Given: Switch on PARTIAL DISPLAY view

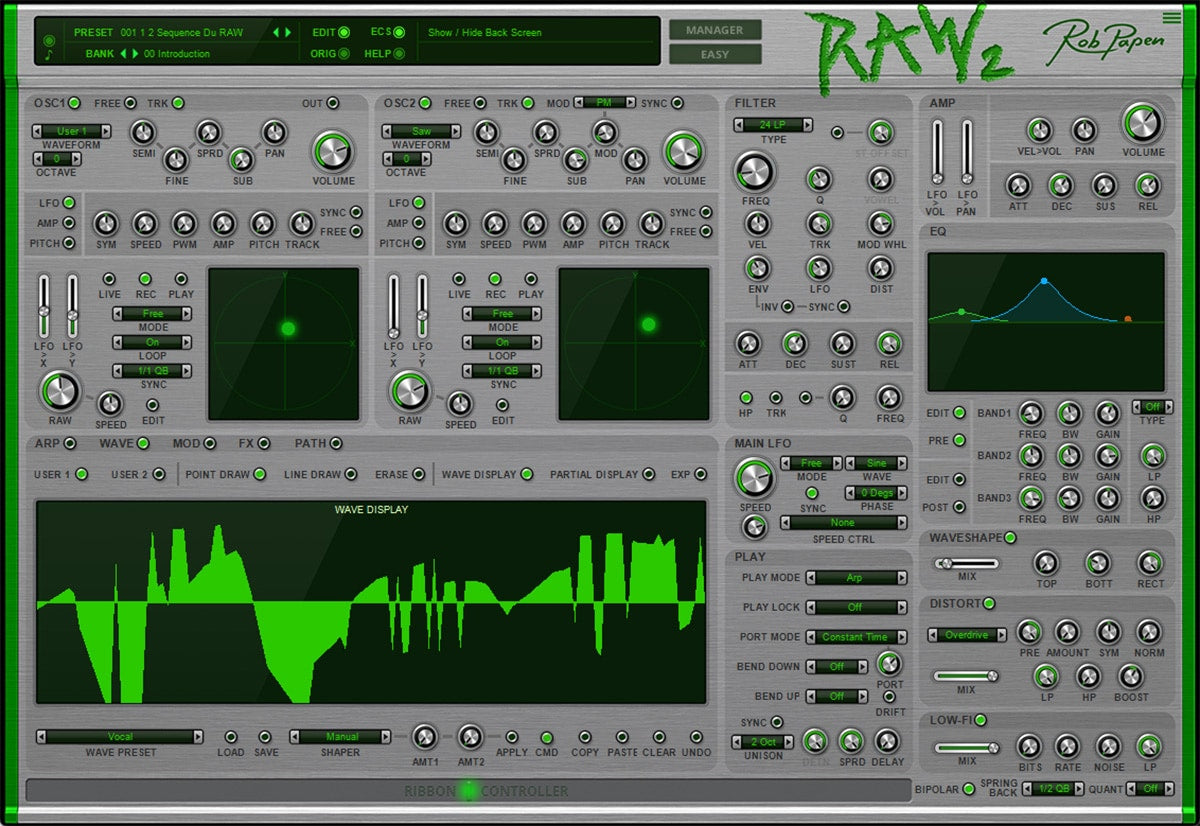Looking at the screenshot, I should click(x=648, y=474).
